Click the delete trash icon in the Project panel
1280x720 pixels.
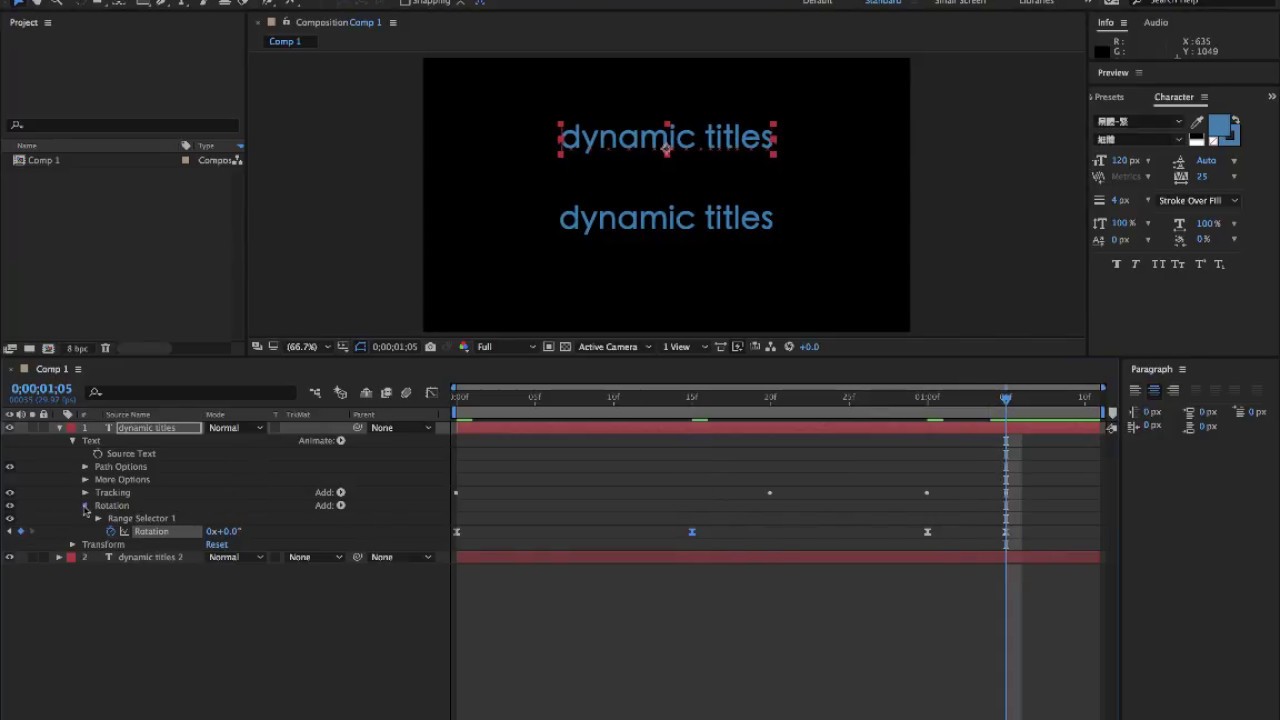[105, 348]
